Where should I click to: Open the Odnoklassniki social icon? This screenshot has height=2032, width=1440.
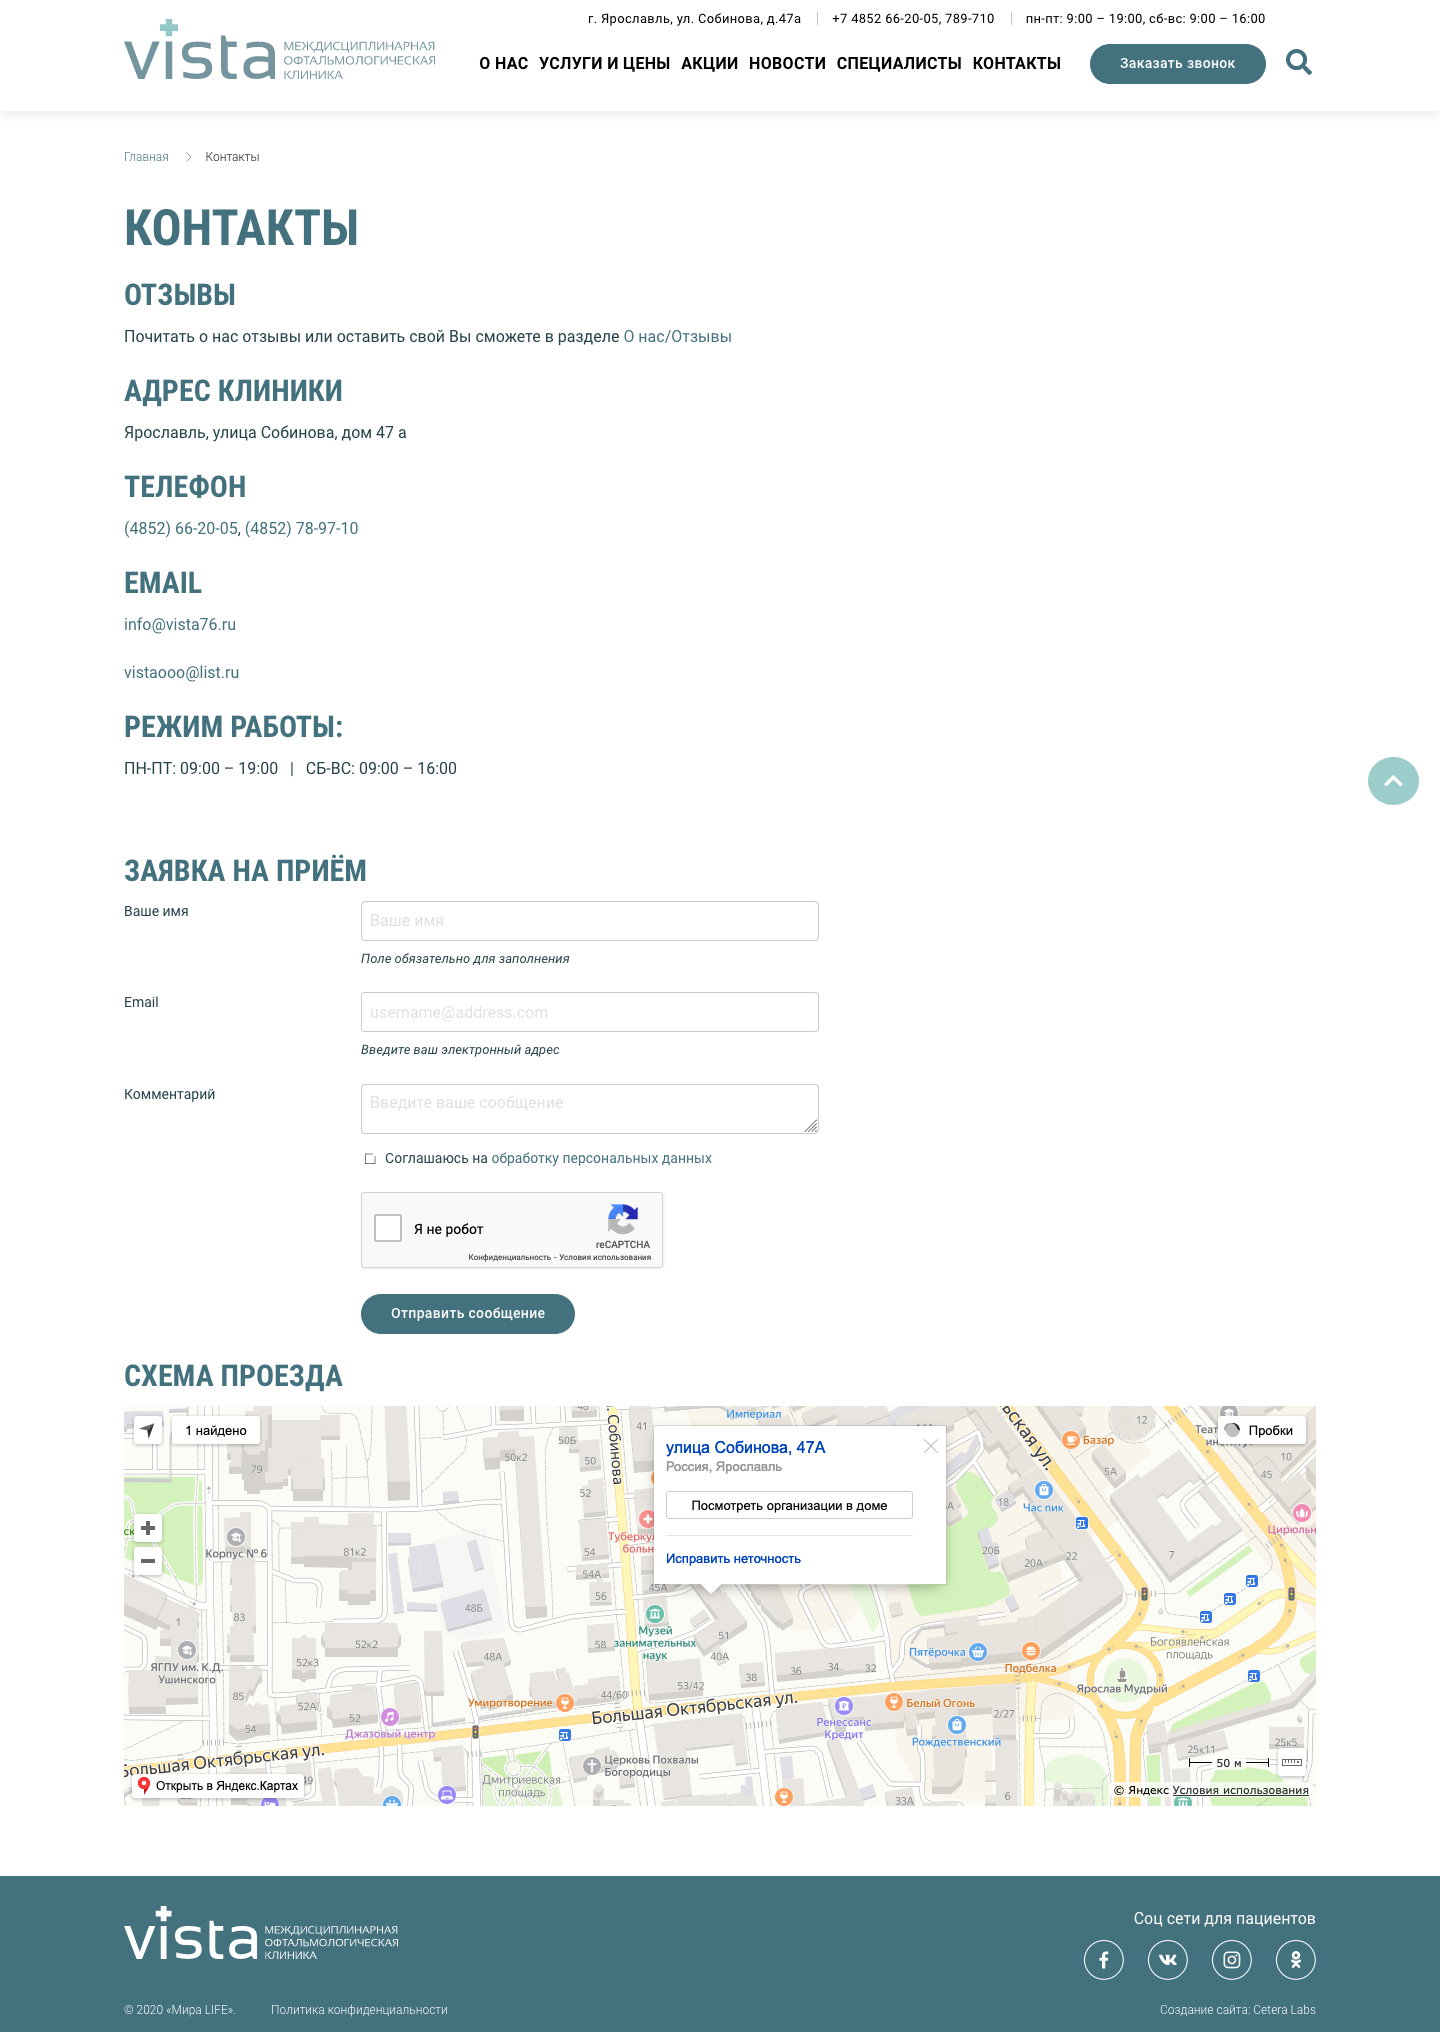pyautogui.click(x=1295, y=1960)
